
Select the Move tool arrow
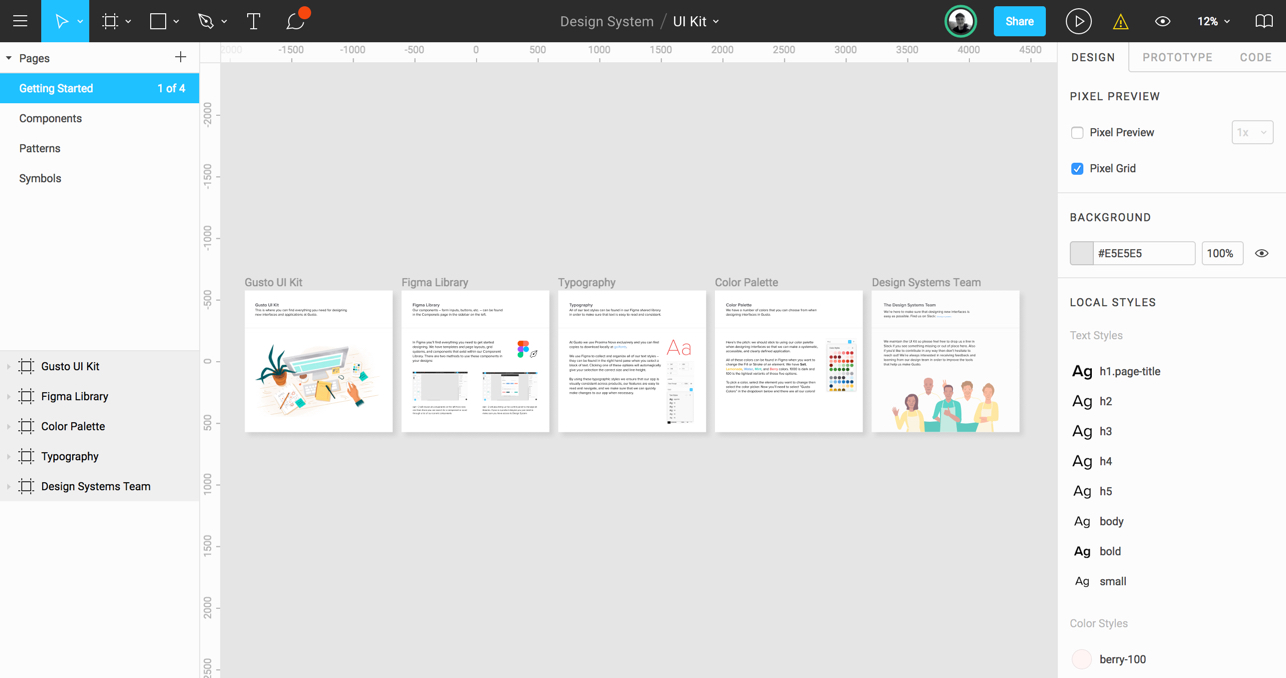(61, 21)
